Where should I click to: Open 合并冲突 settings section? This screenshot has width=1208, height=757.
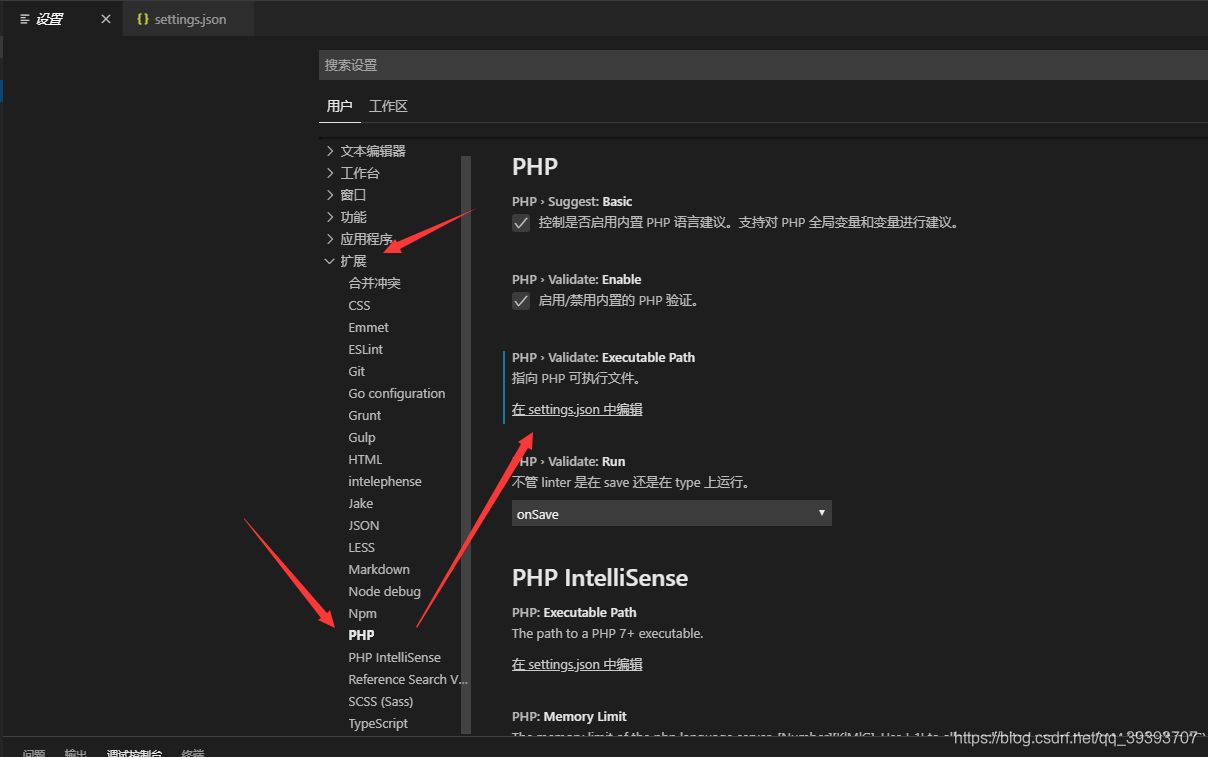pos(374,283)
